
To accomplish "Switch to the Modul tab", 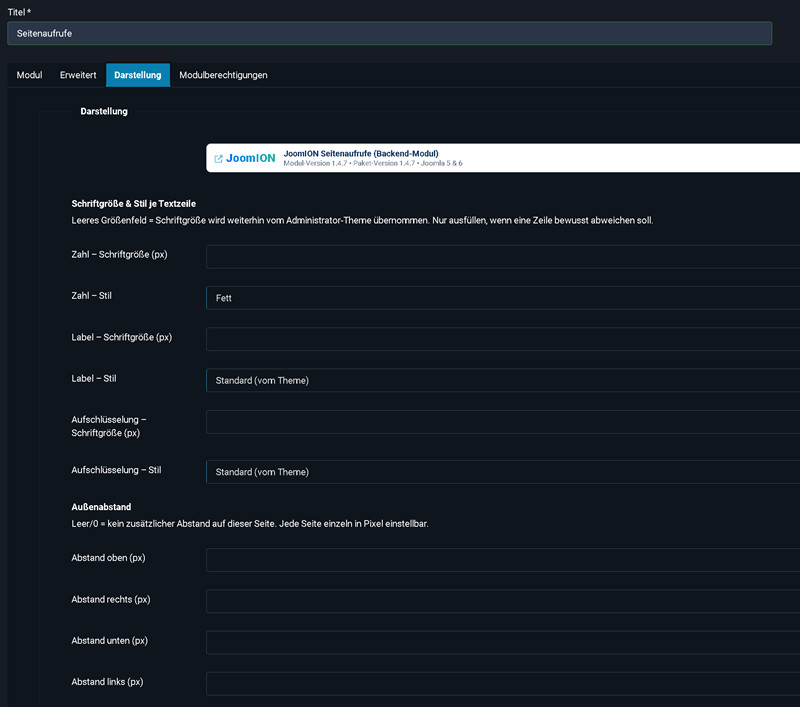I will [x=29, y=75].
